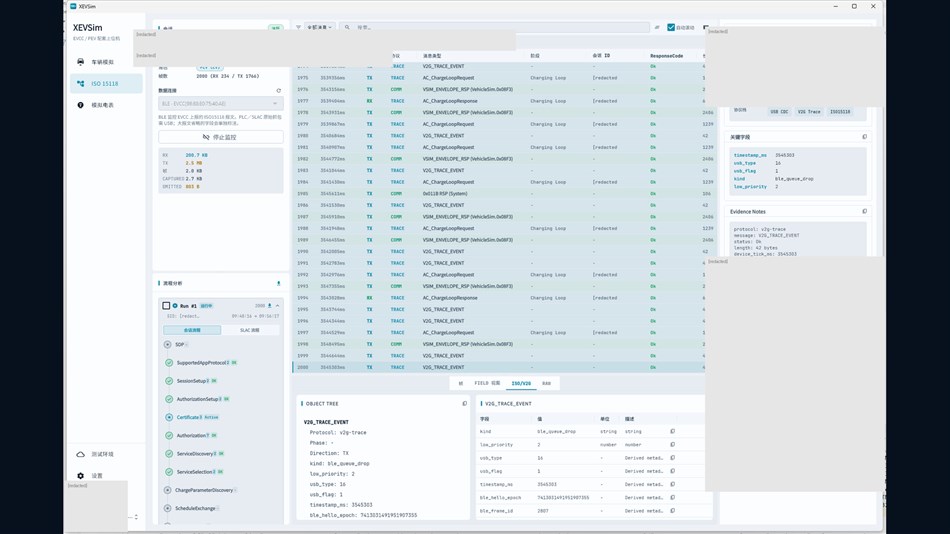Image resolution: width=950 pixels, height=534 pixels.
Task: Open 测试环境 test environment from sidebar
Action: coord(105,454)
